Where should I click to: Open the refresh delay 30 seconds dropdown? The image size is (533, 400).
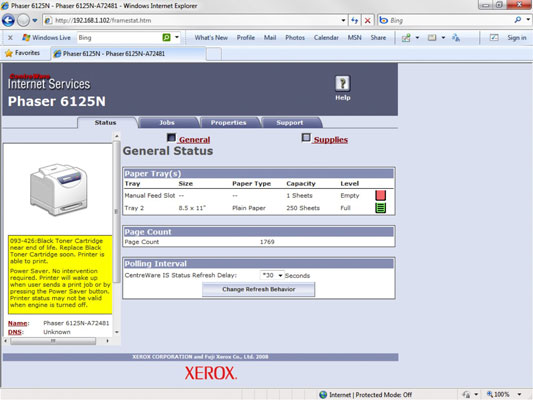(x=272, y=275)
